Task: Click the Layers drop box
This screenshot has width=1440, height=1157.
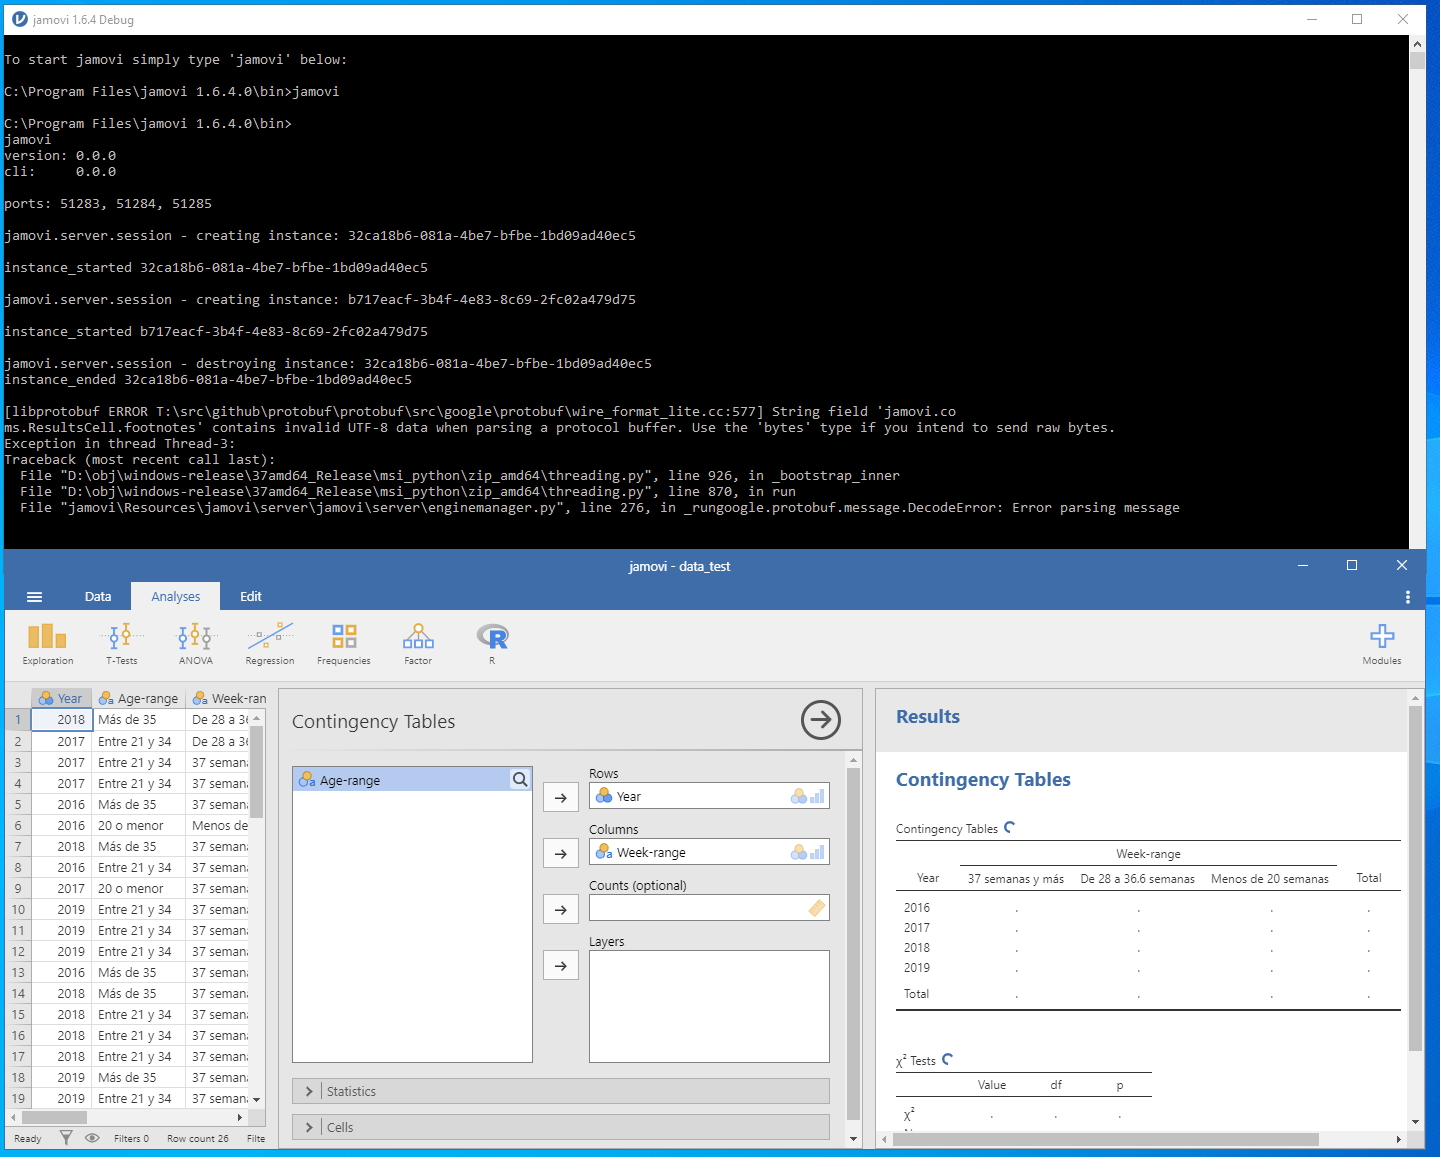Action: pos(709,1006)
